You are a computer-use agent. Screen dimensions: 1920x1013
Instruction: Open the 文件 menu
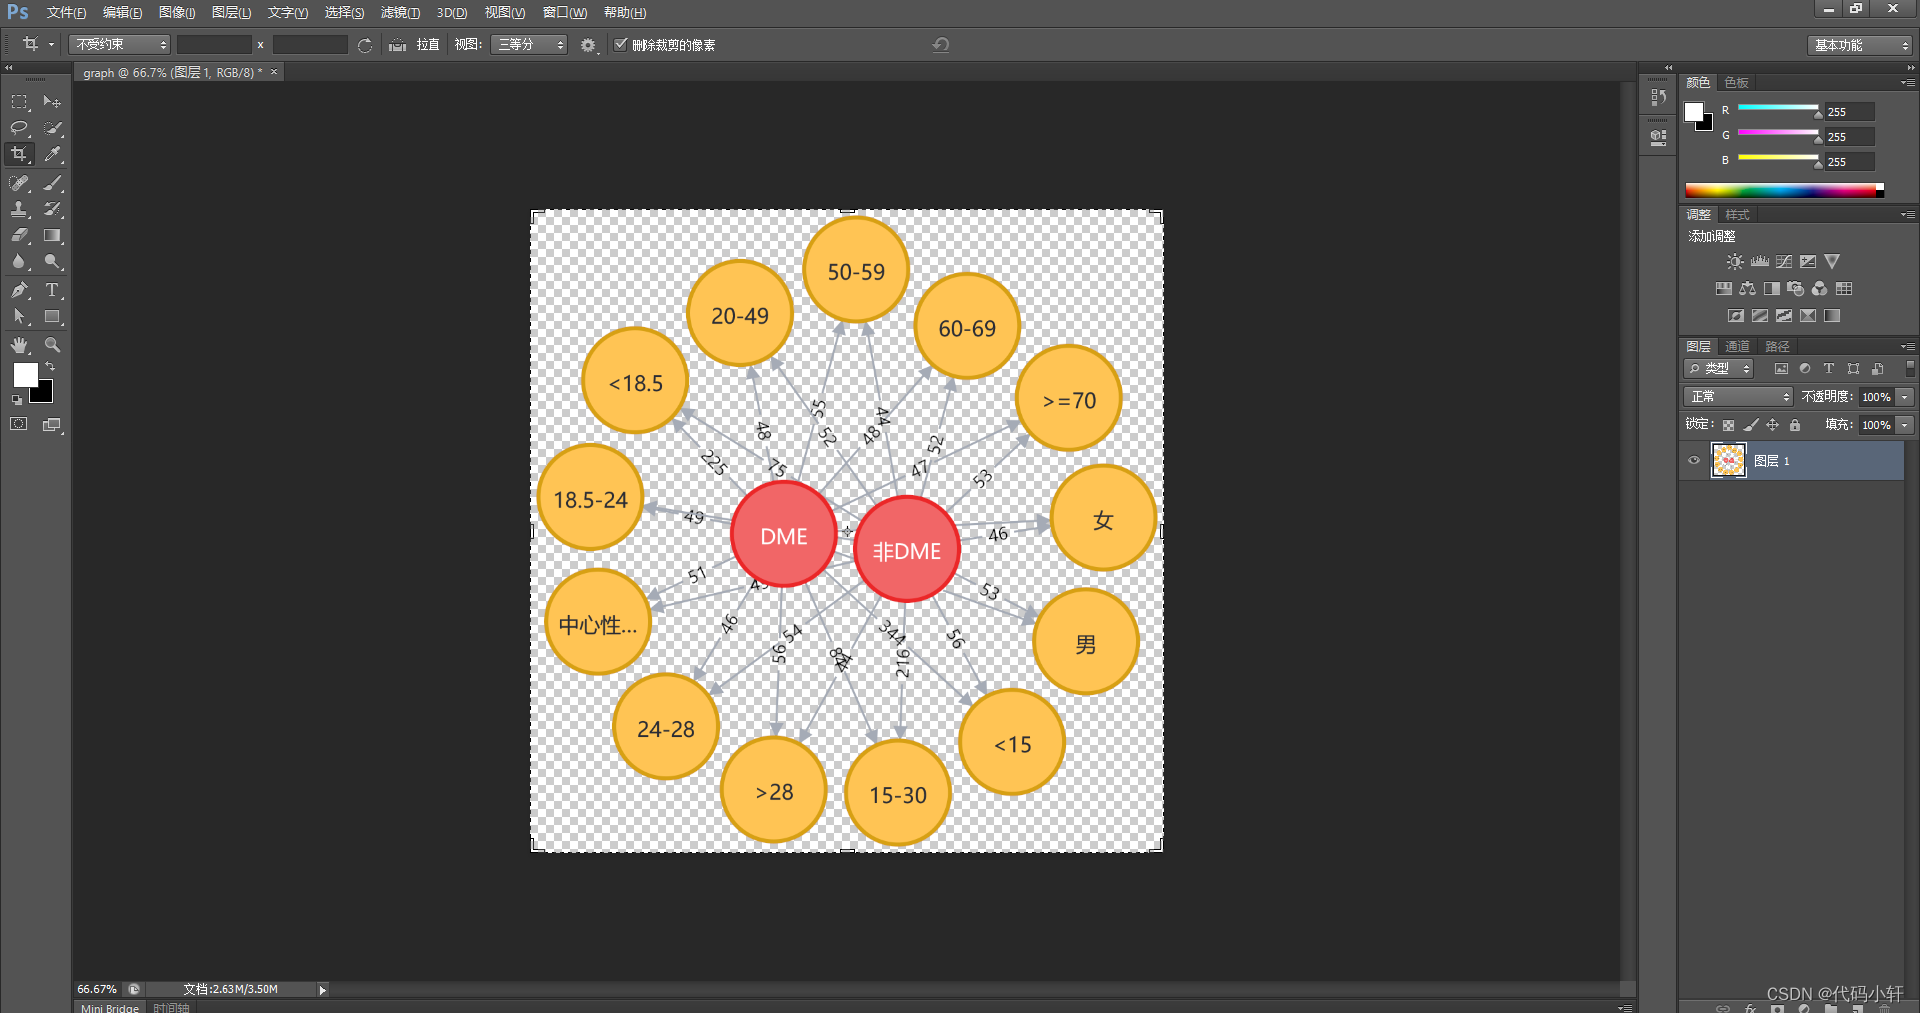pos(66,12)
